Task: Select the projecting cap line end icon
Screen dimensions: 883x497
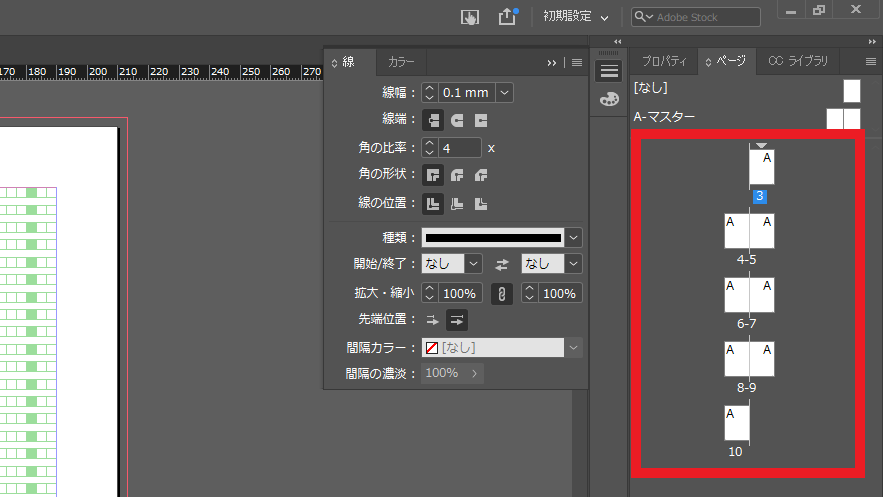Action: tap(481, 120)
